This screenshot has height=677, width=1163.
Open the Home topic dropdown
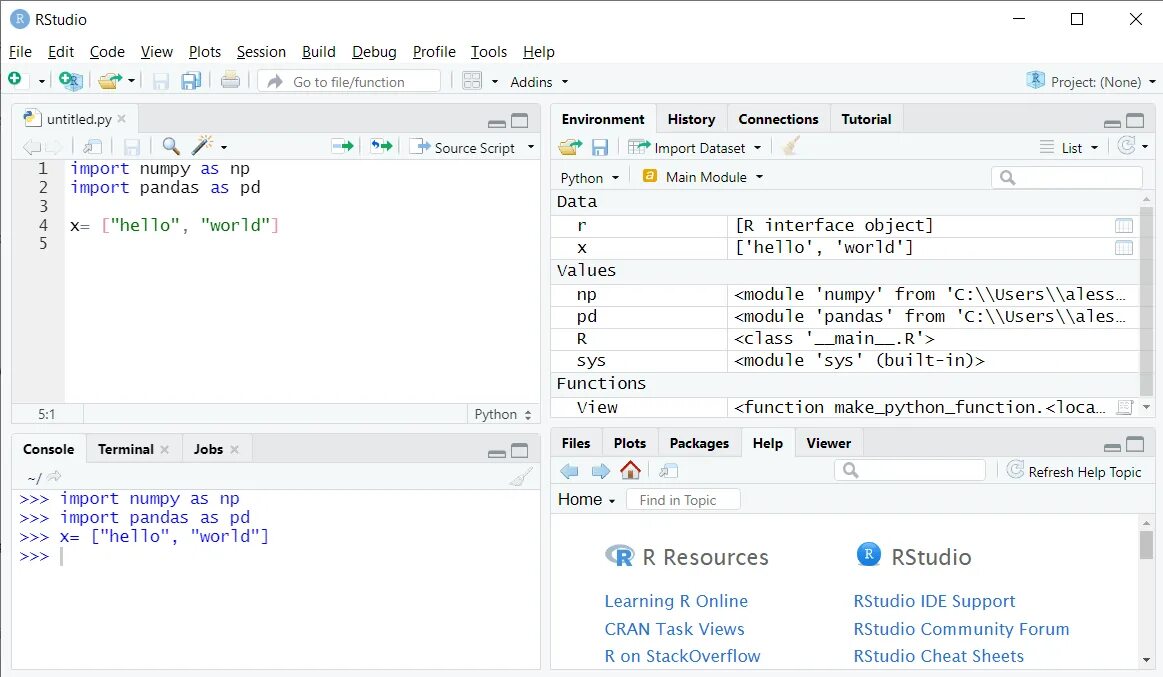coord(587,500)
